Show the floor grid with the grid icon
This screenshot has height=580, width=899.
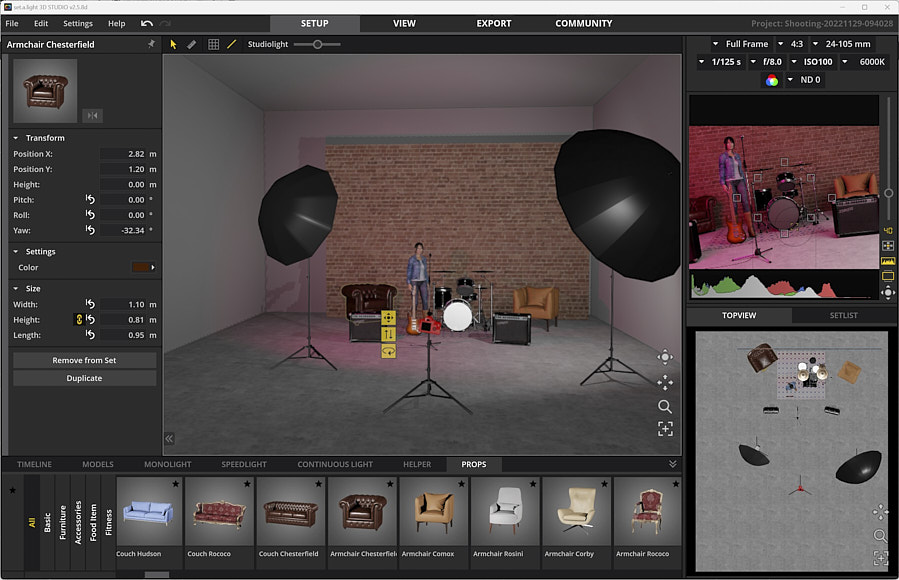pos(213,44)
